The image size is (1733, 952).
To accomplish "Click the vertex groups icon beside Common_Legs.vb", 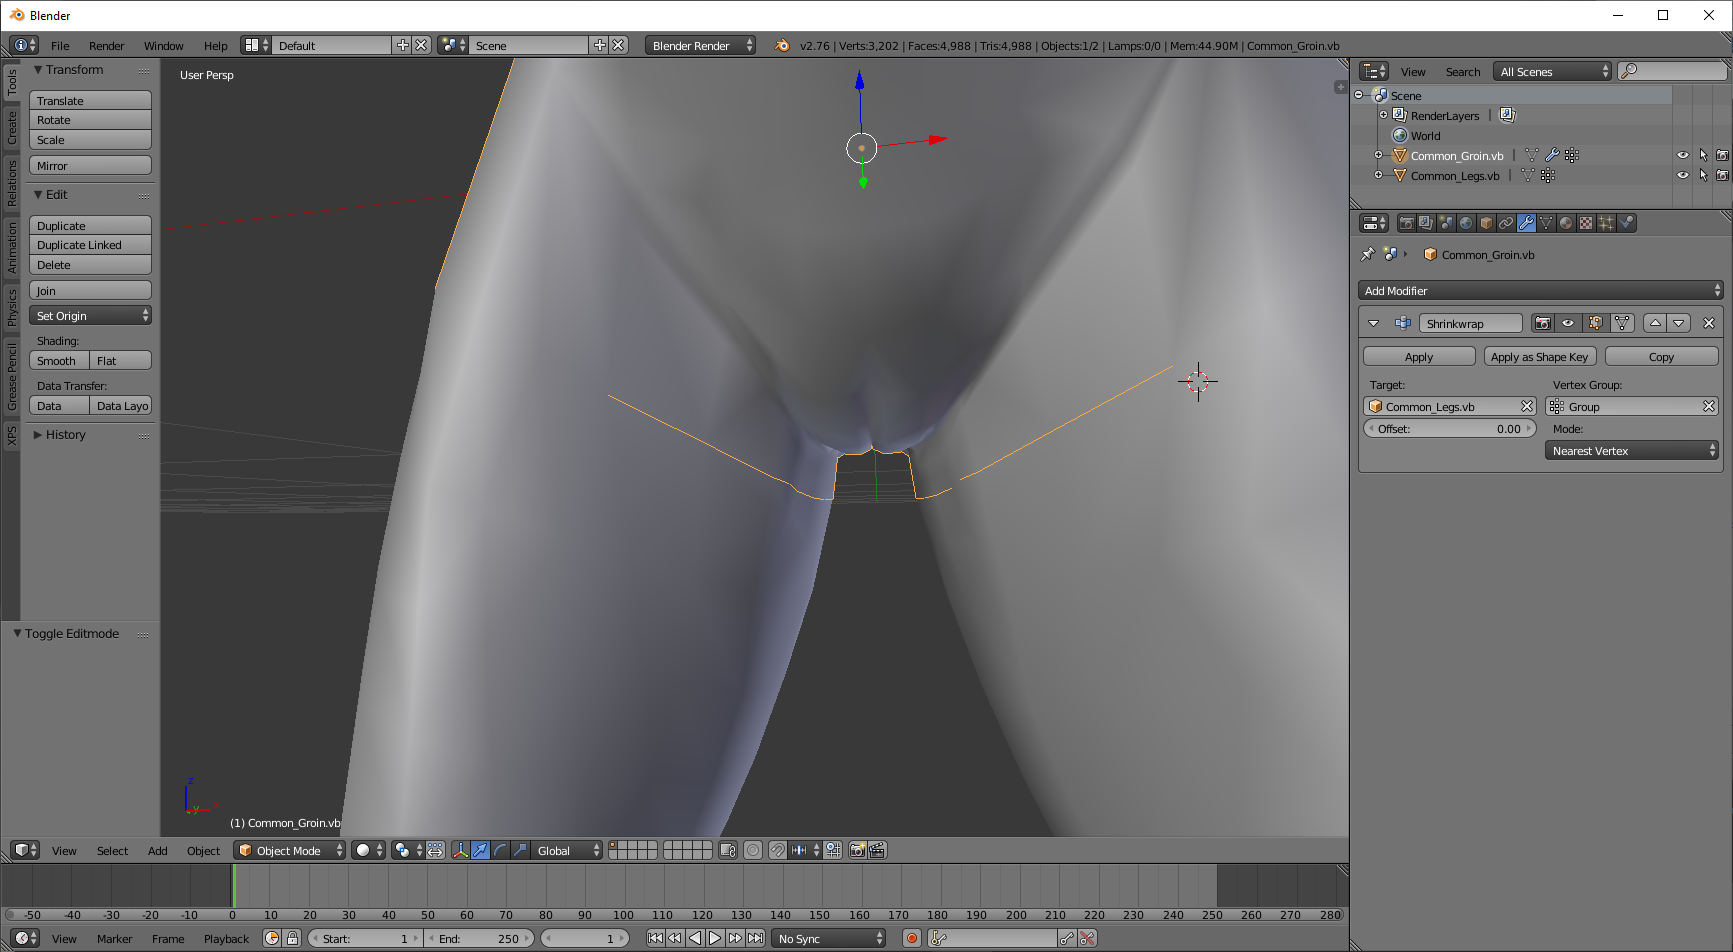I will click(x=1548, y=175).
